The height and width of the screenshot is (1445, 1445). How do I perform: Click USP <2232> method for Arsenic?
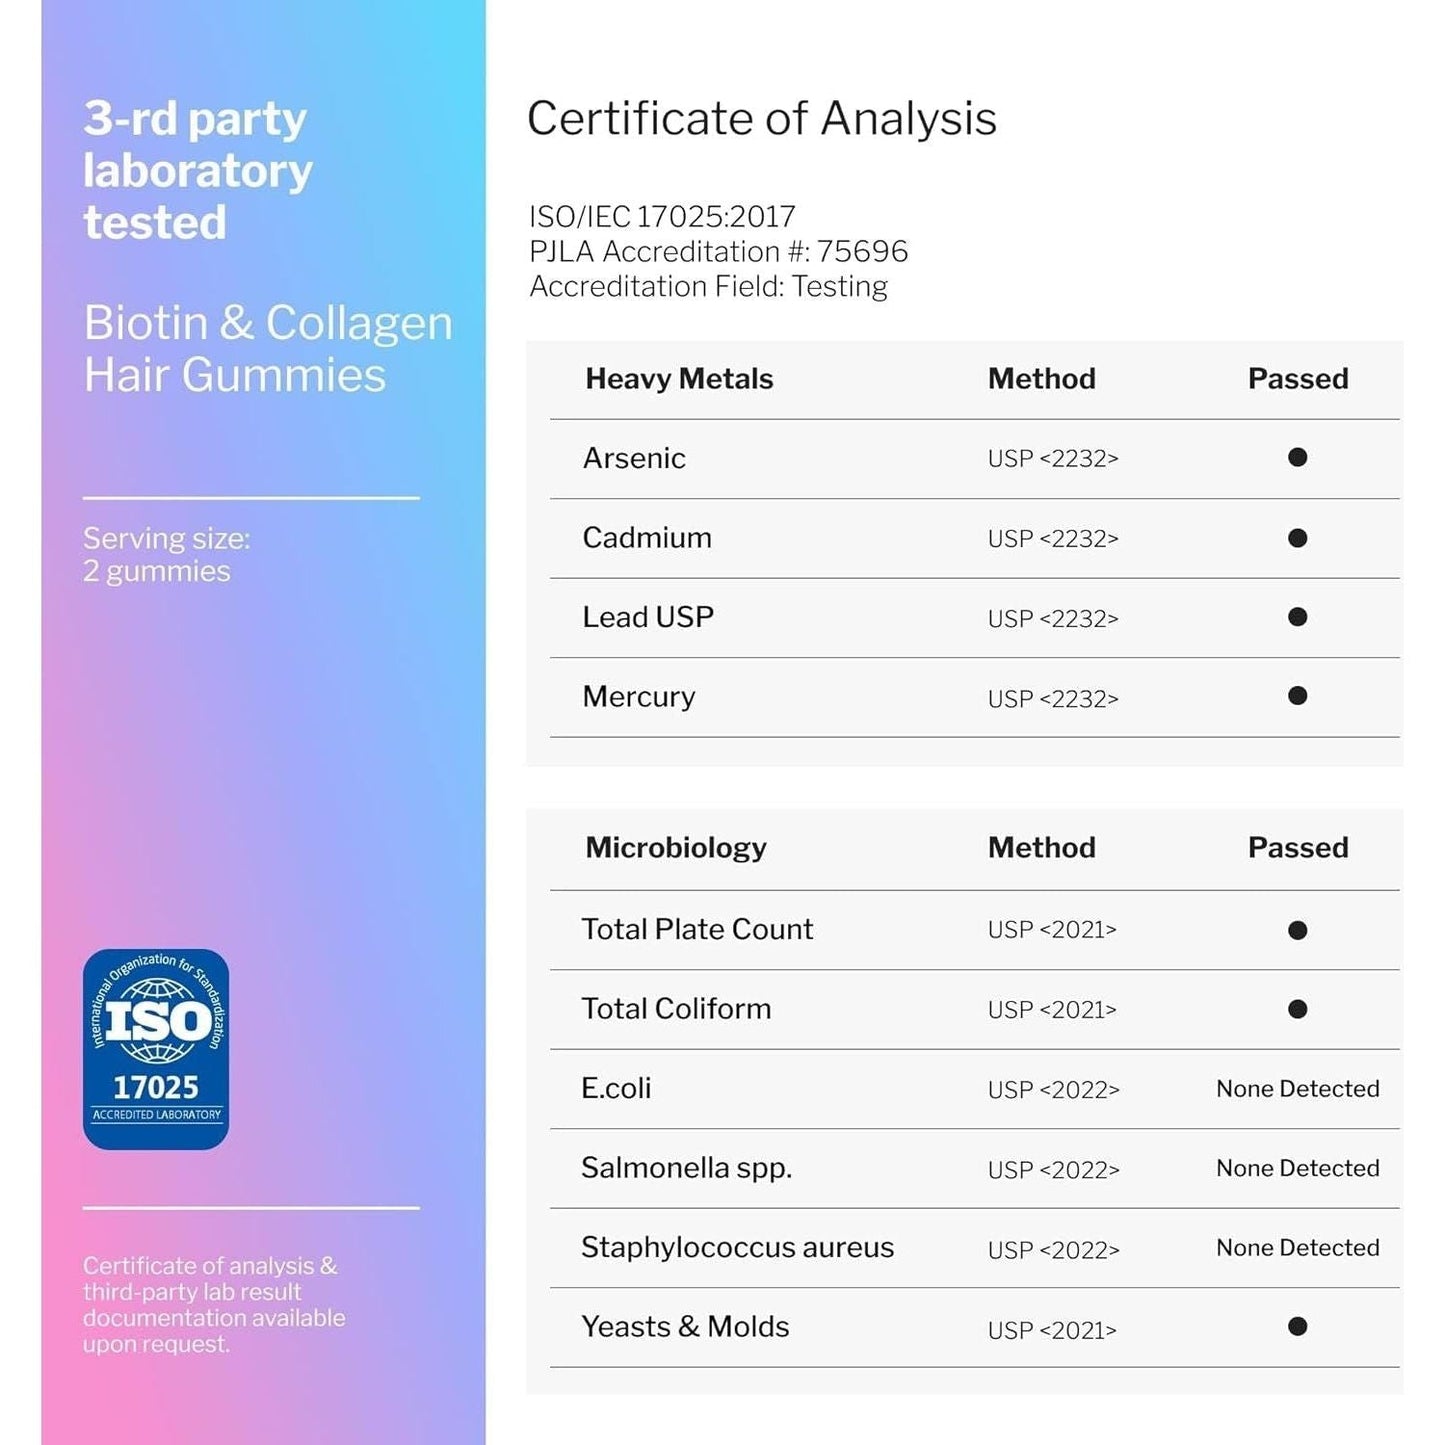[1053, 459]
